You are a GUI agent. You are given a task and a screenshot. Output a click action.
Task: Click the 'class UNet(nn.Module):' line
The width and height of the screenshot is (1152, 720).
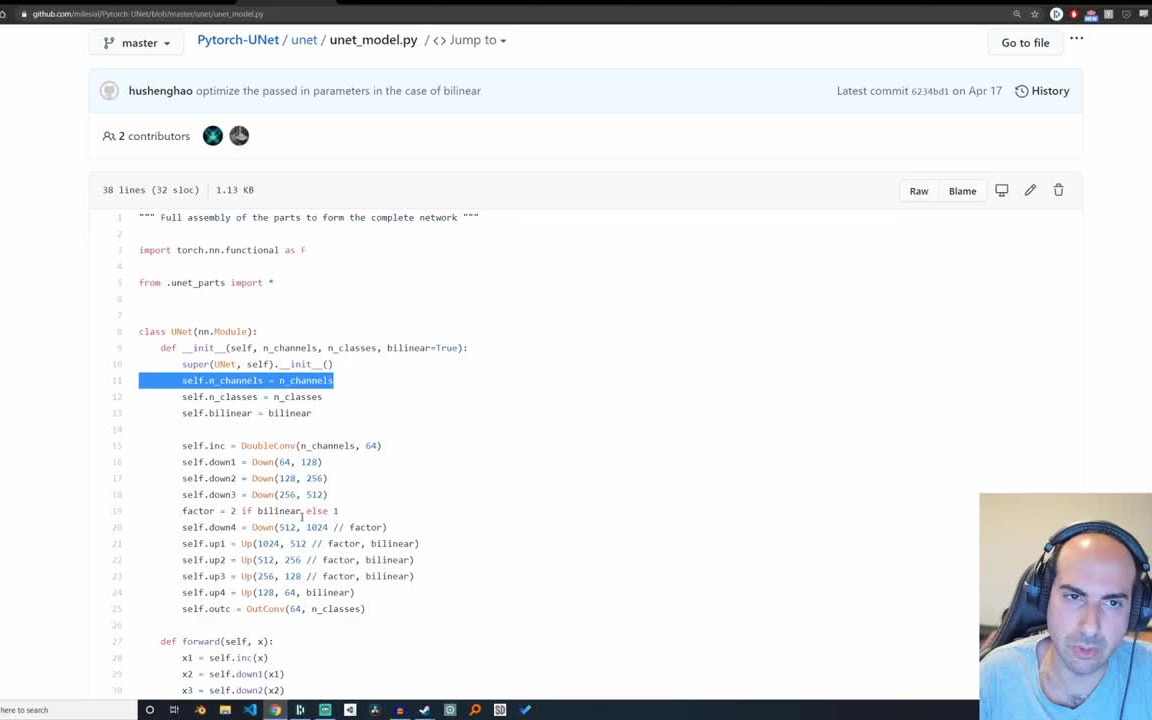198,332
